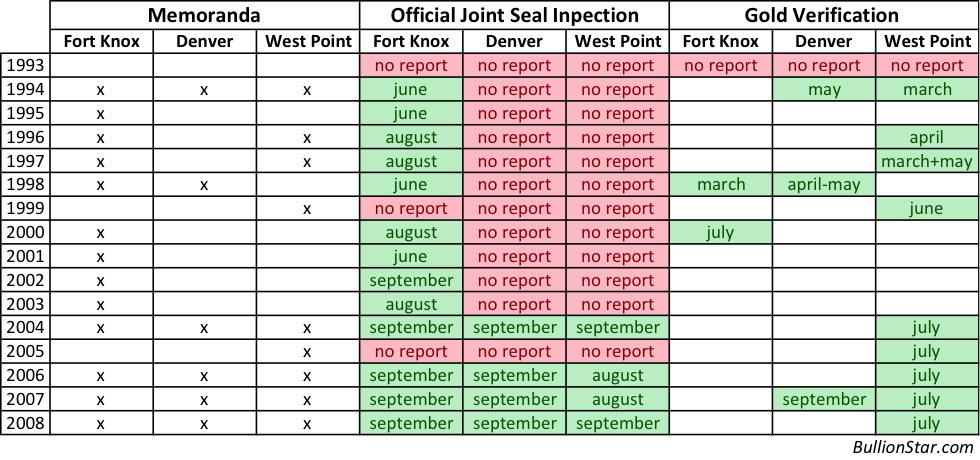Select the 1993 row label
Image resolution: width=980 pixels, height=460 pixels.
click(x=25, y=65)
